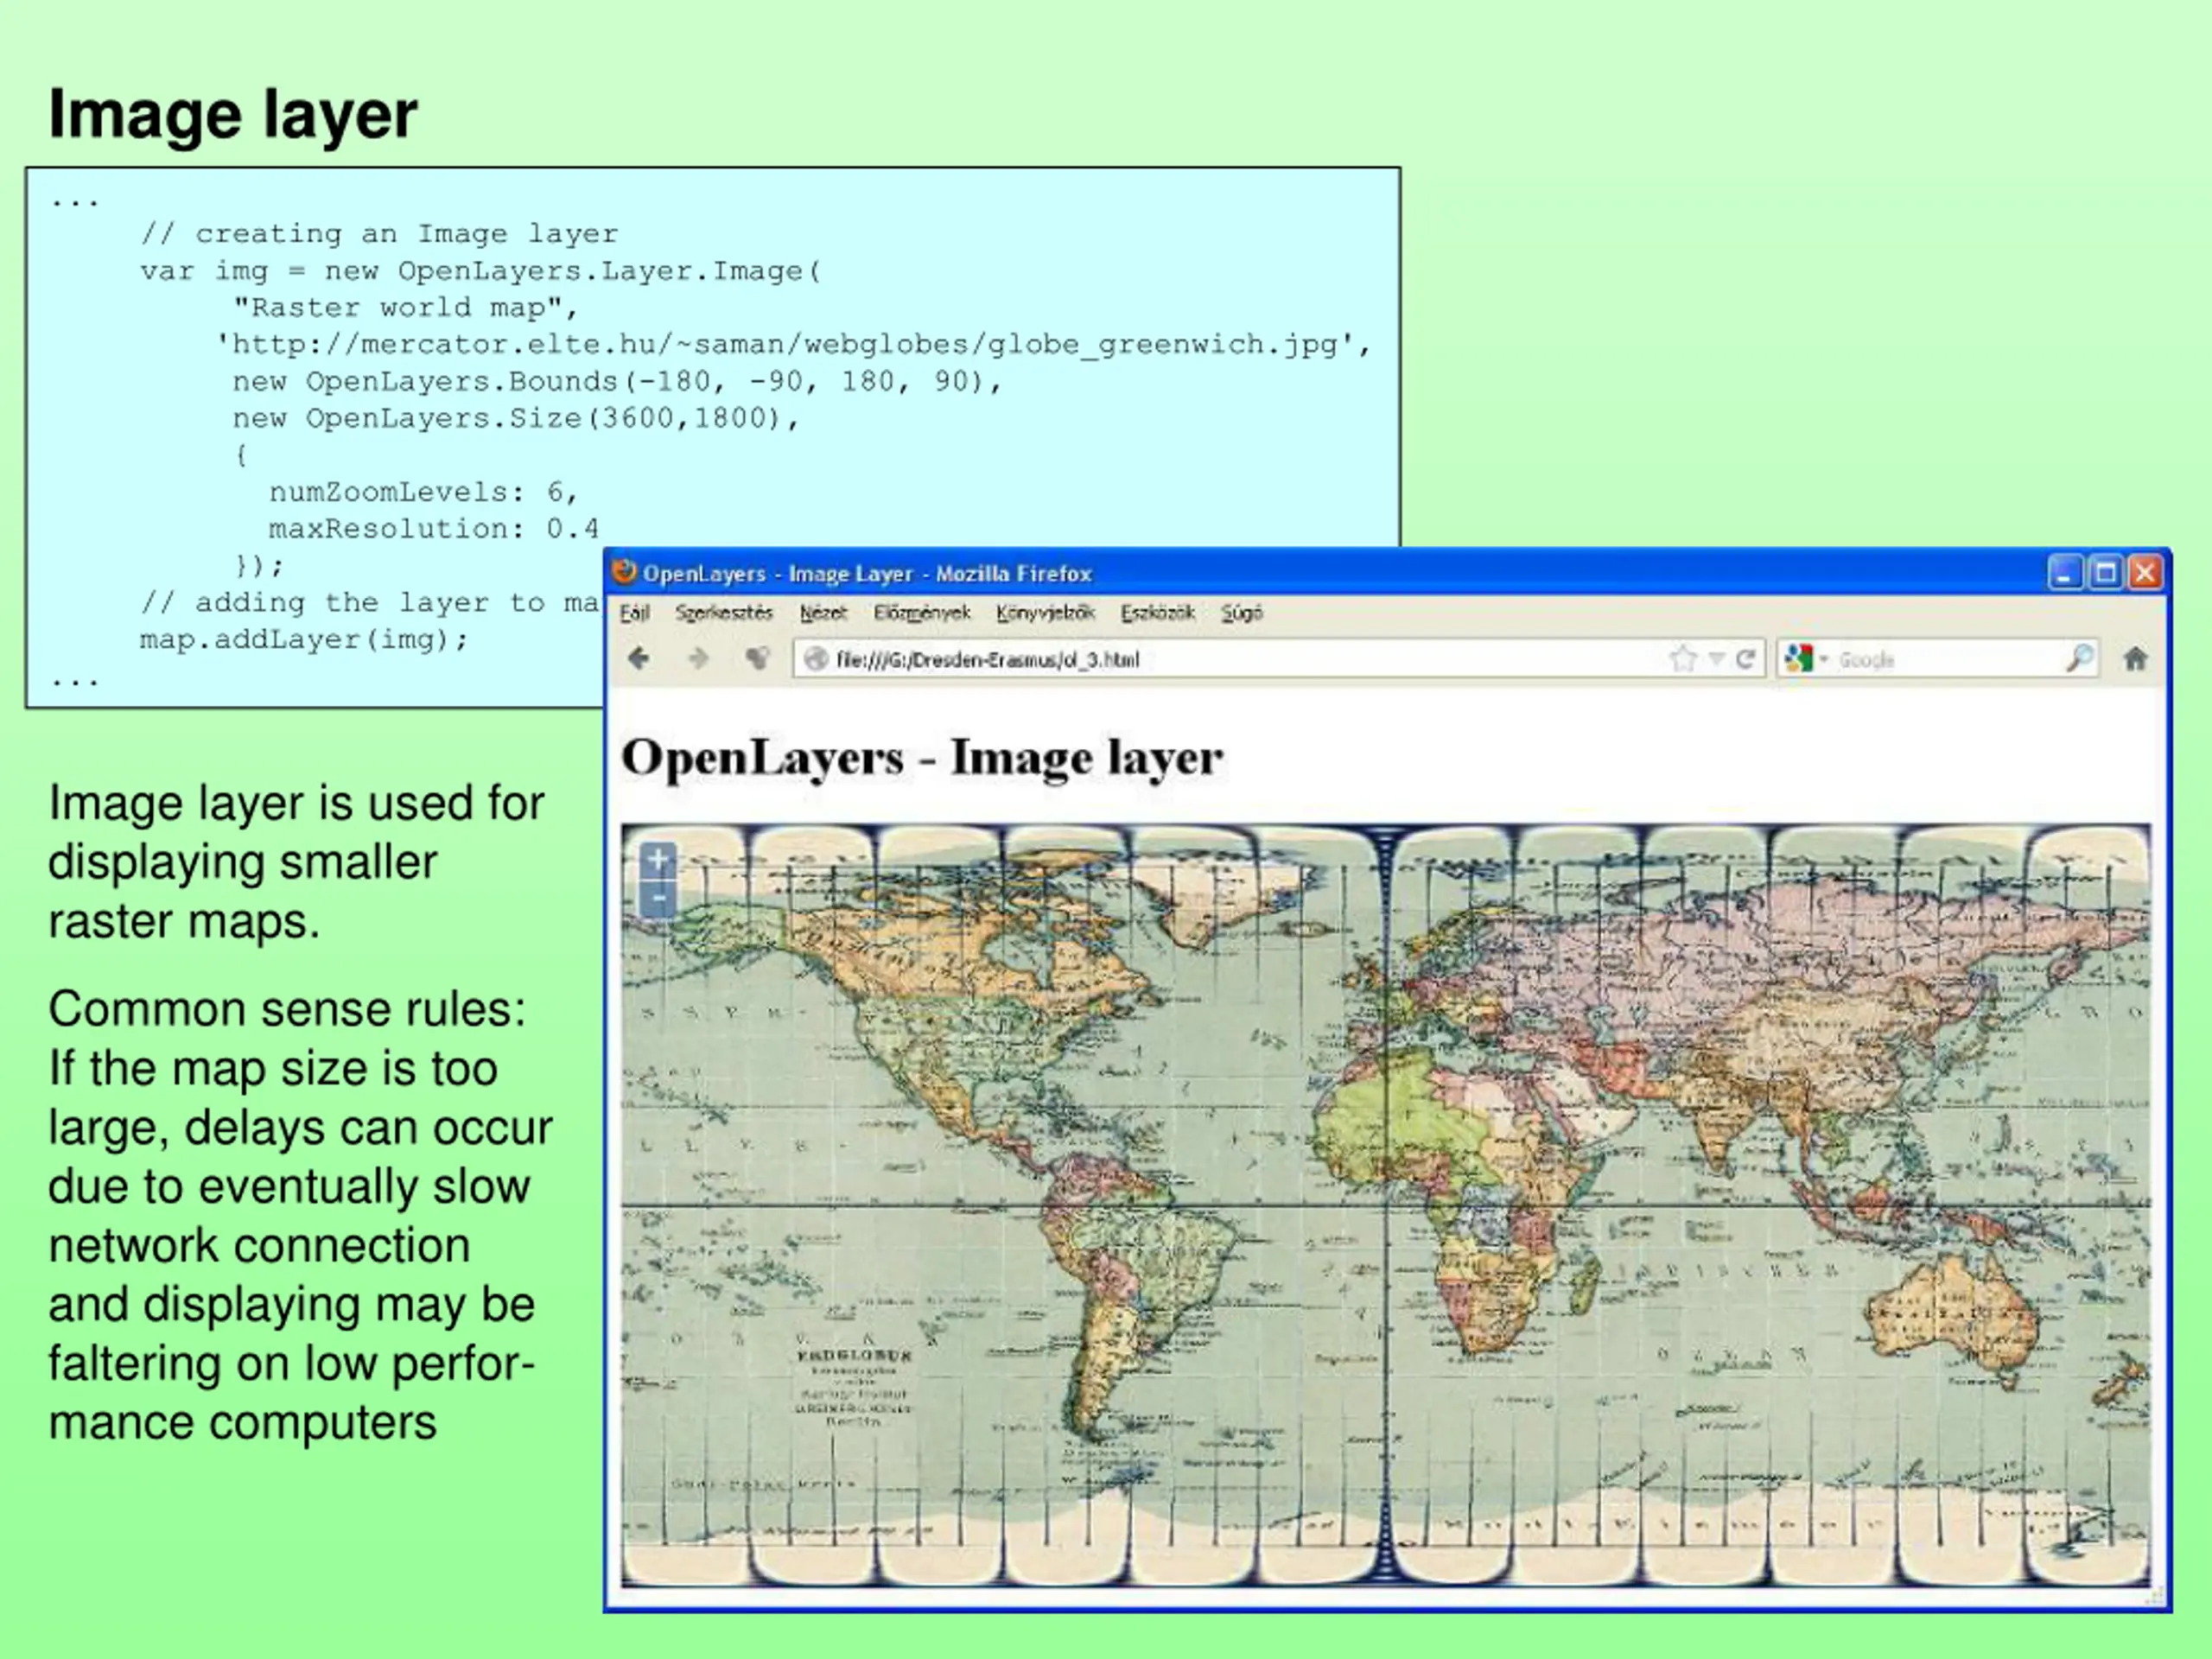Viewport: 2212px width, 1659px height.
Task: Open the Könyvjelzők menu
Action: [1045, 613]
